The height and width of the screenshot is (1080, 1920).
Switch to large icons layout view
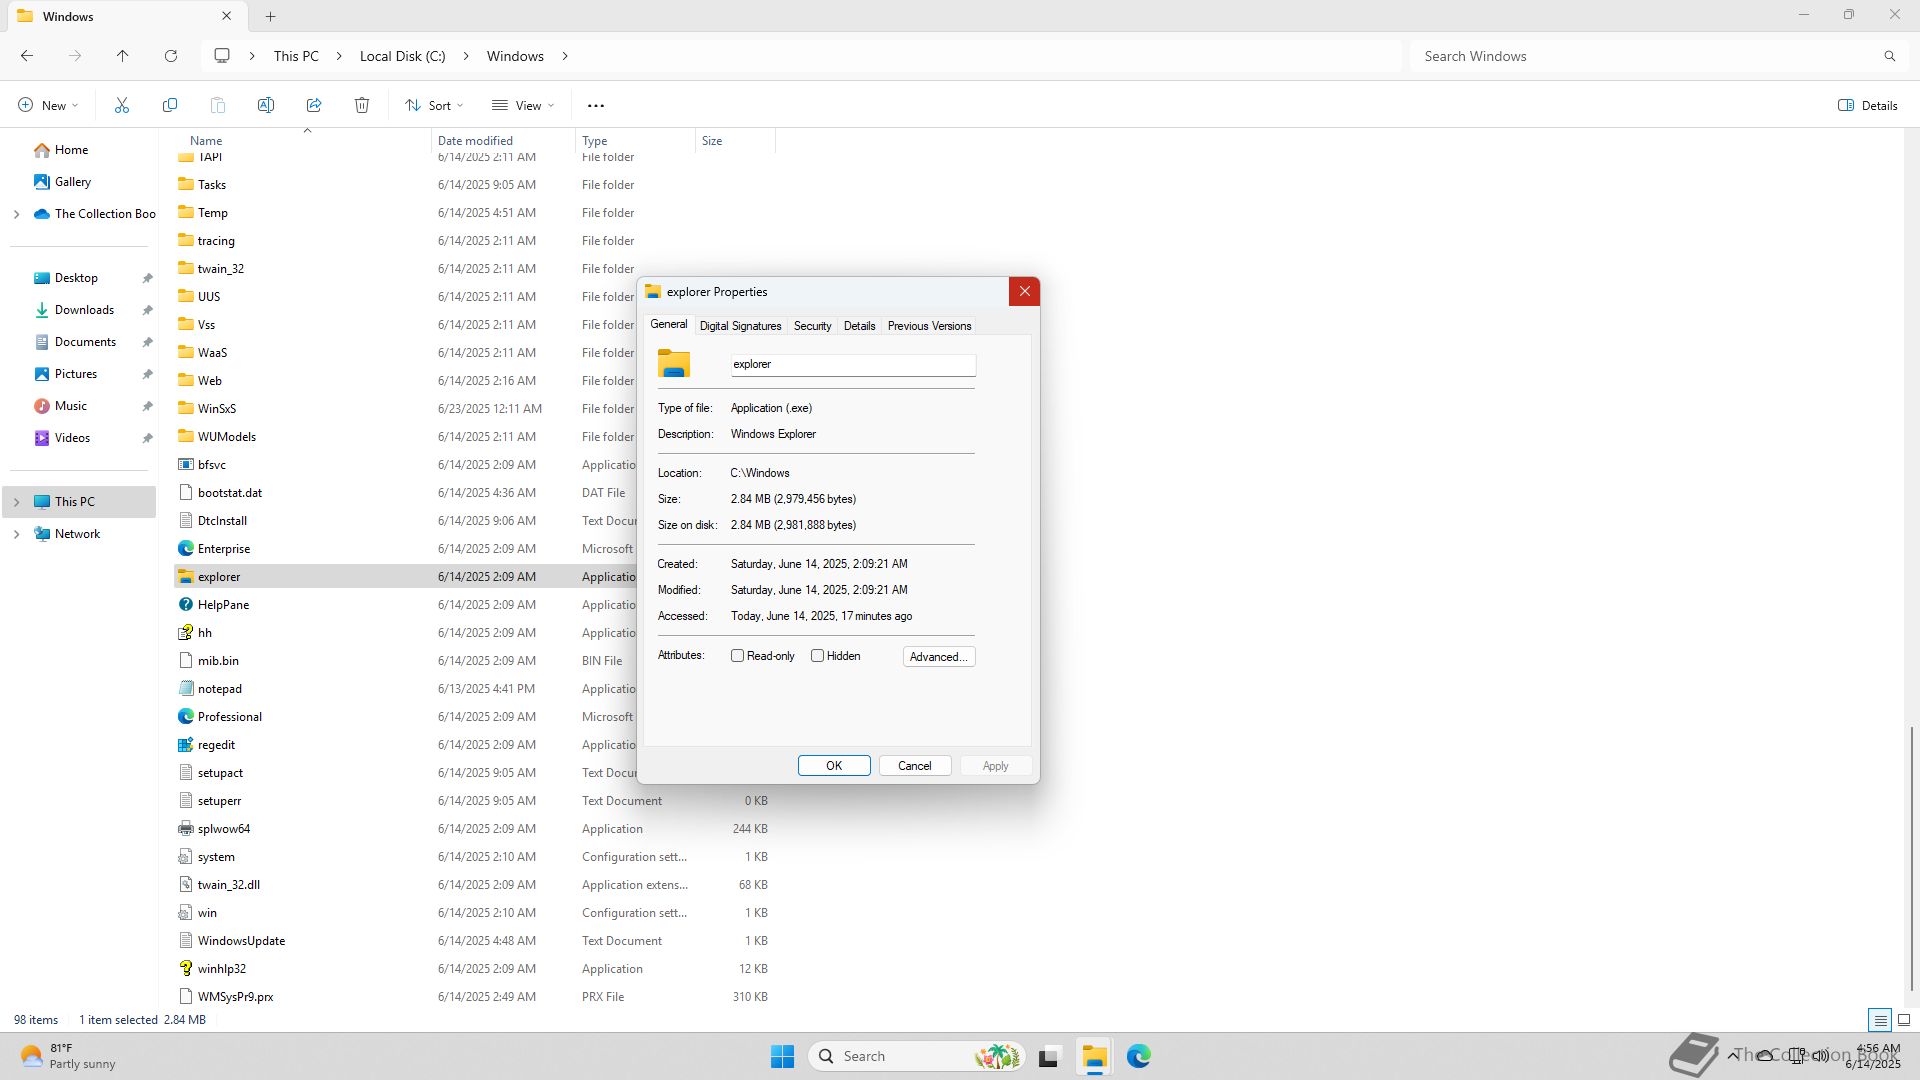1904,1020
